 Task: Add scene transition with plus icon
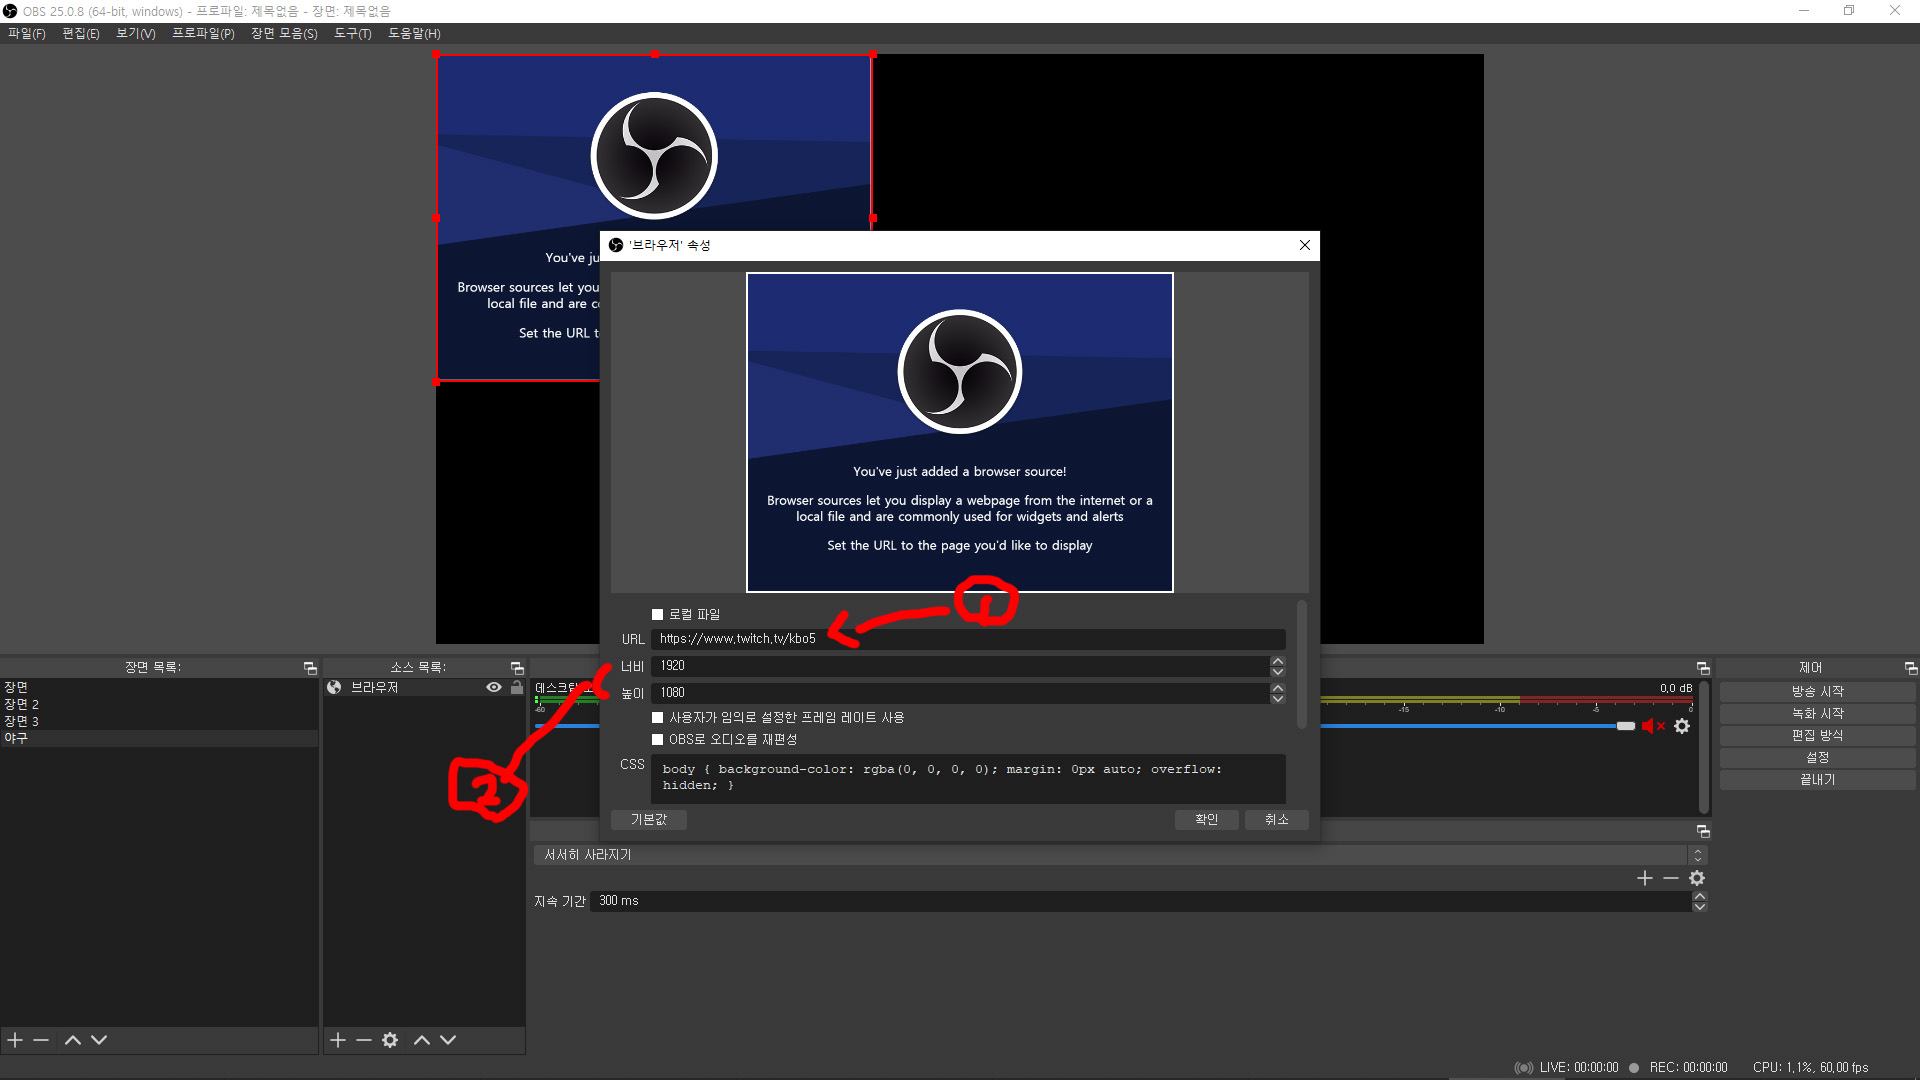pyautogui.click(x=1644, y=878)
